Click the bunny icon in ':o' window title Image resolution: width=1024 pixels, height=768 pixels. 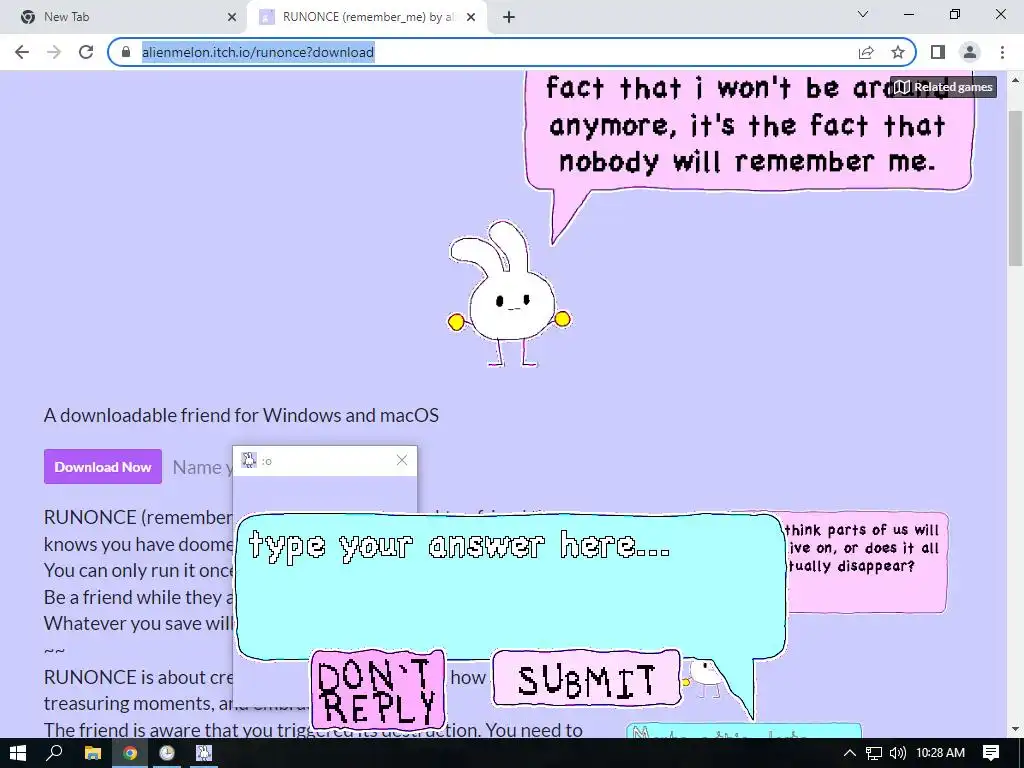point(249,460)
